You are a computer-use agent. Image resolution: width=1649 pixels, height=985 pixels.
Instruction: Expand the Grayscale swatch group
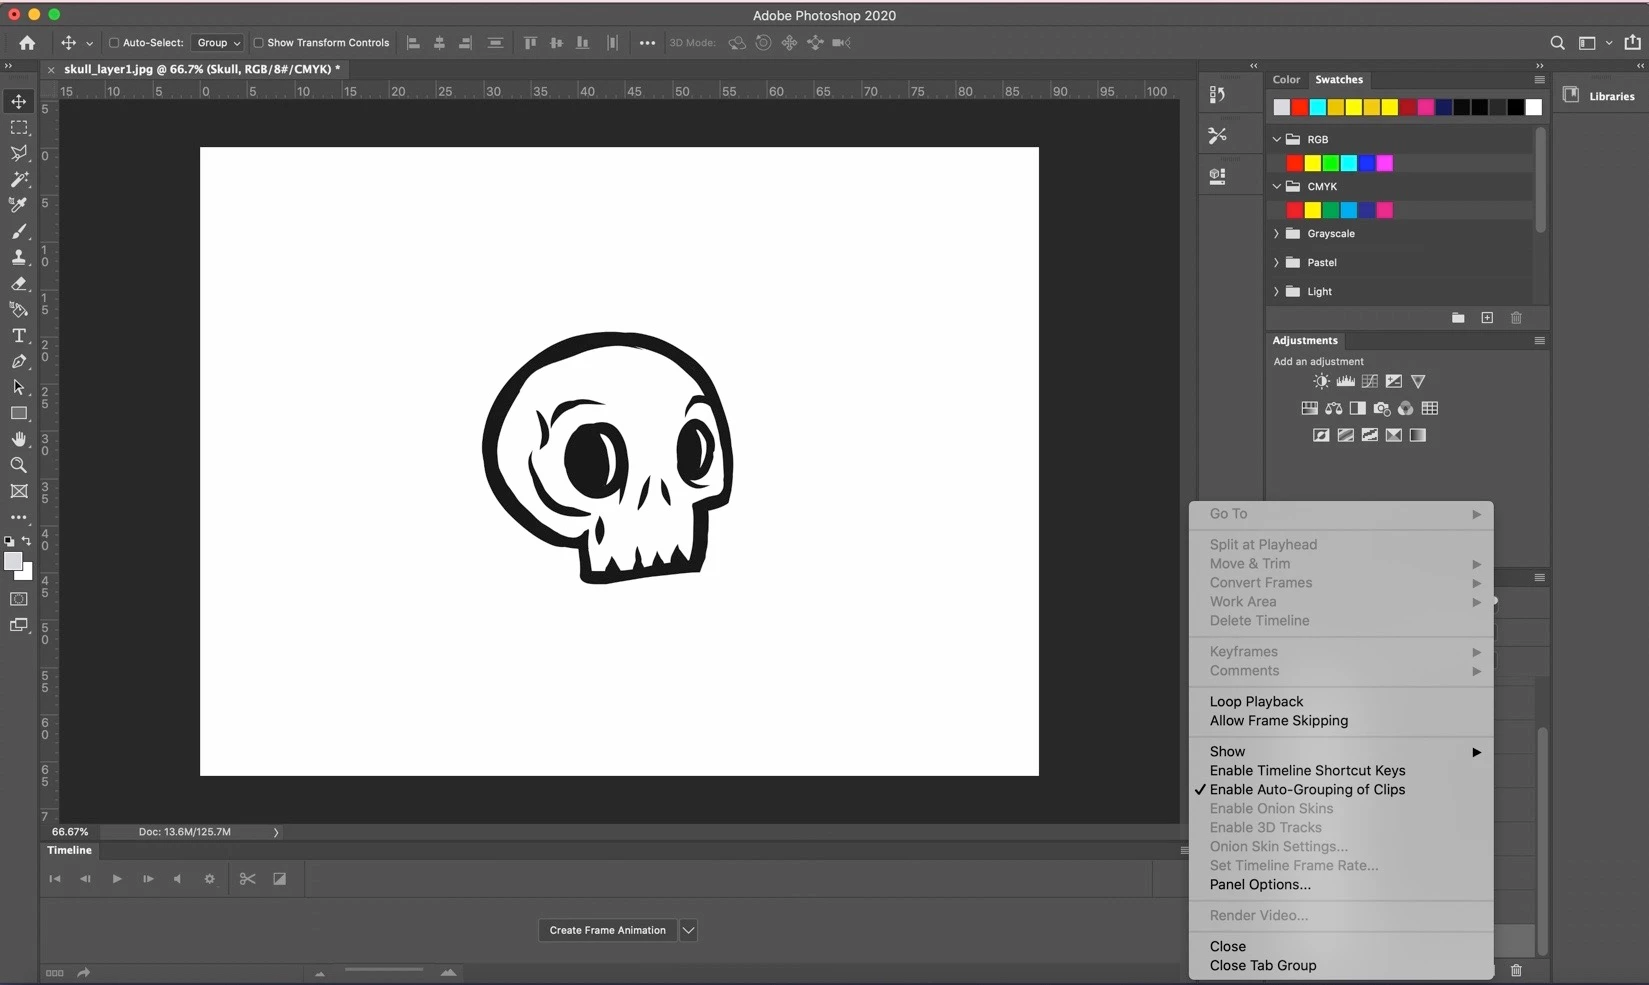[x=1276, y=234]
